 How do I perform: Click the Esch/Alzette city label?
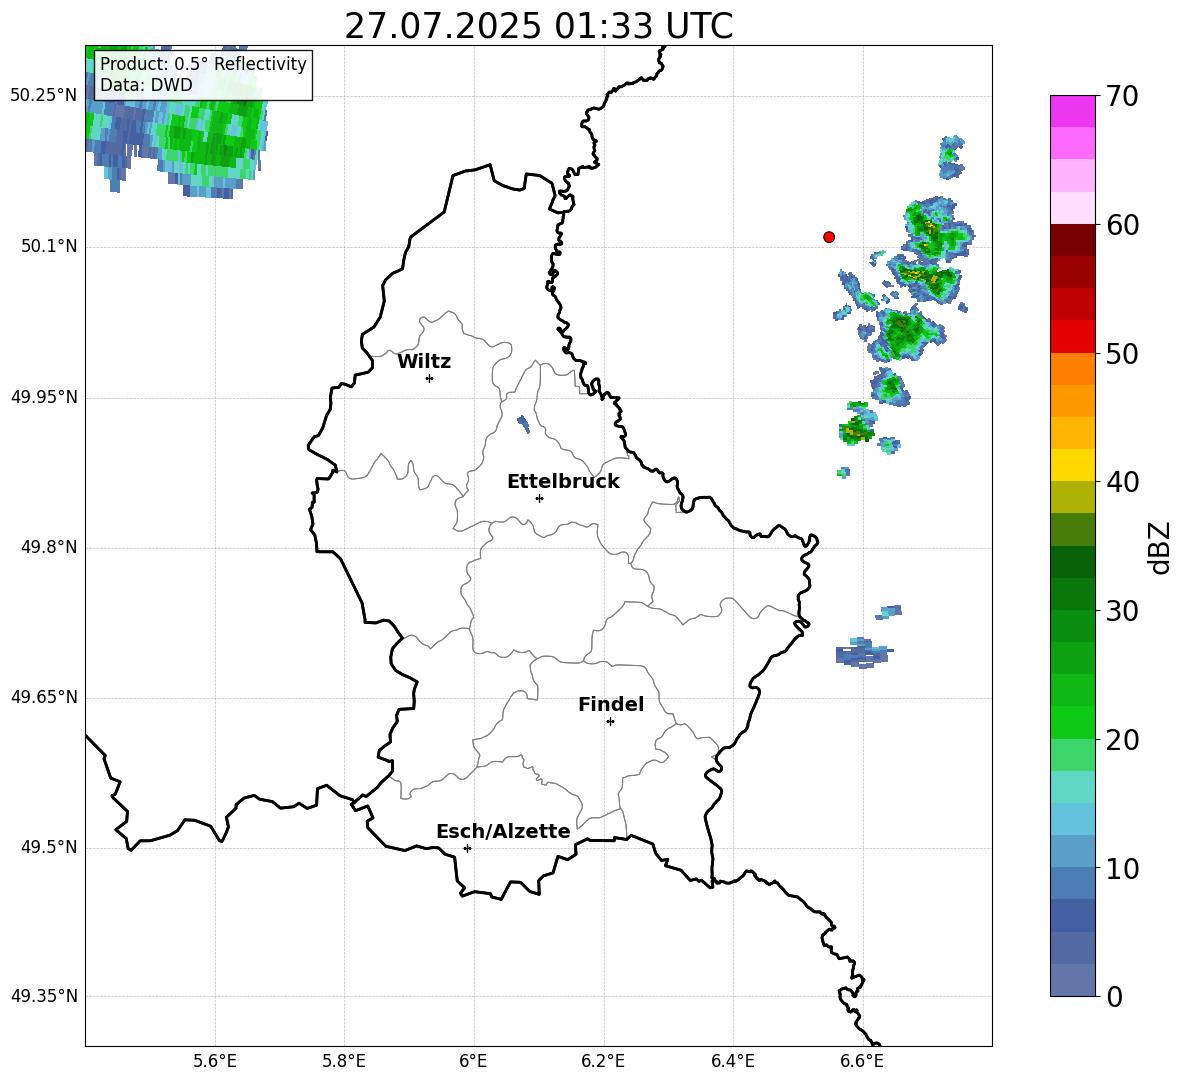[503, 831]
